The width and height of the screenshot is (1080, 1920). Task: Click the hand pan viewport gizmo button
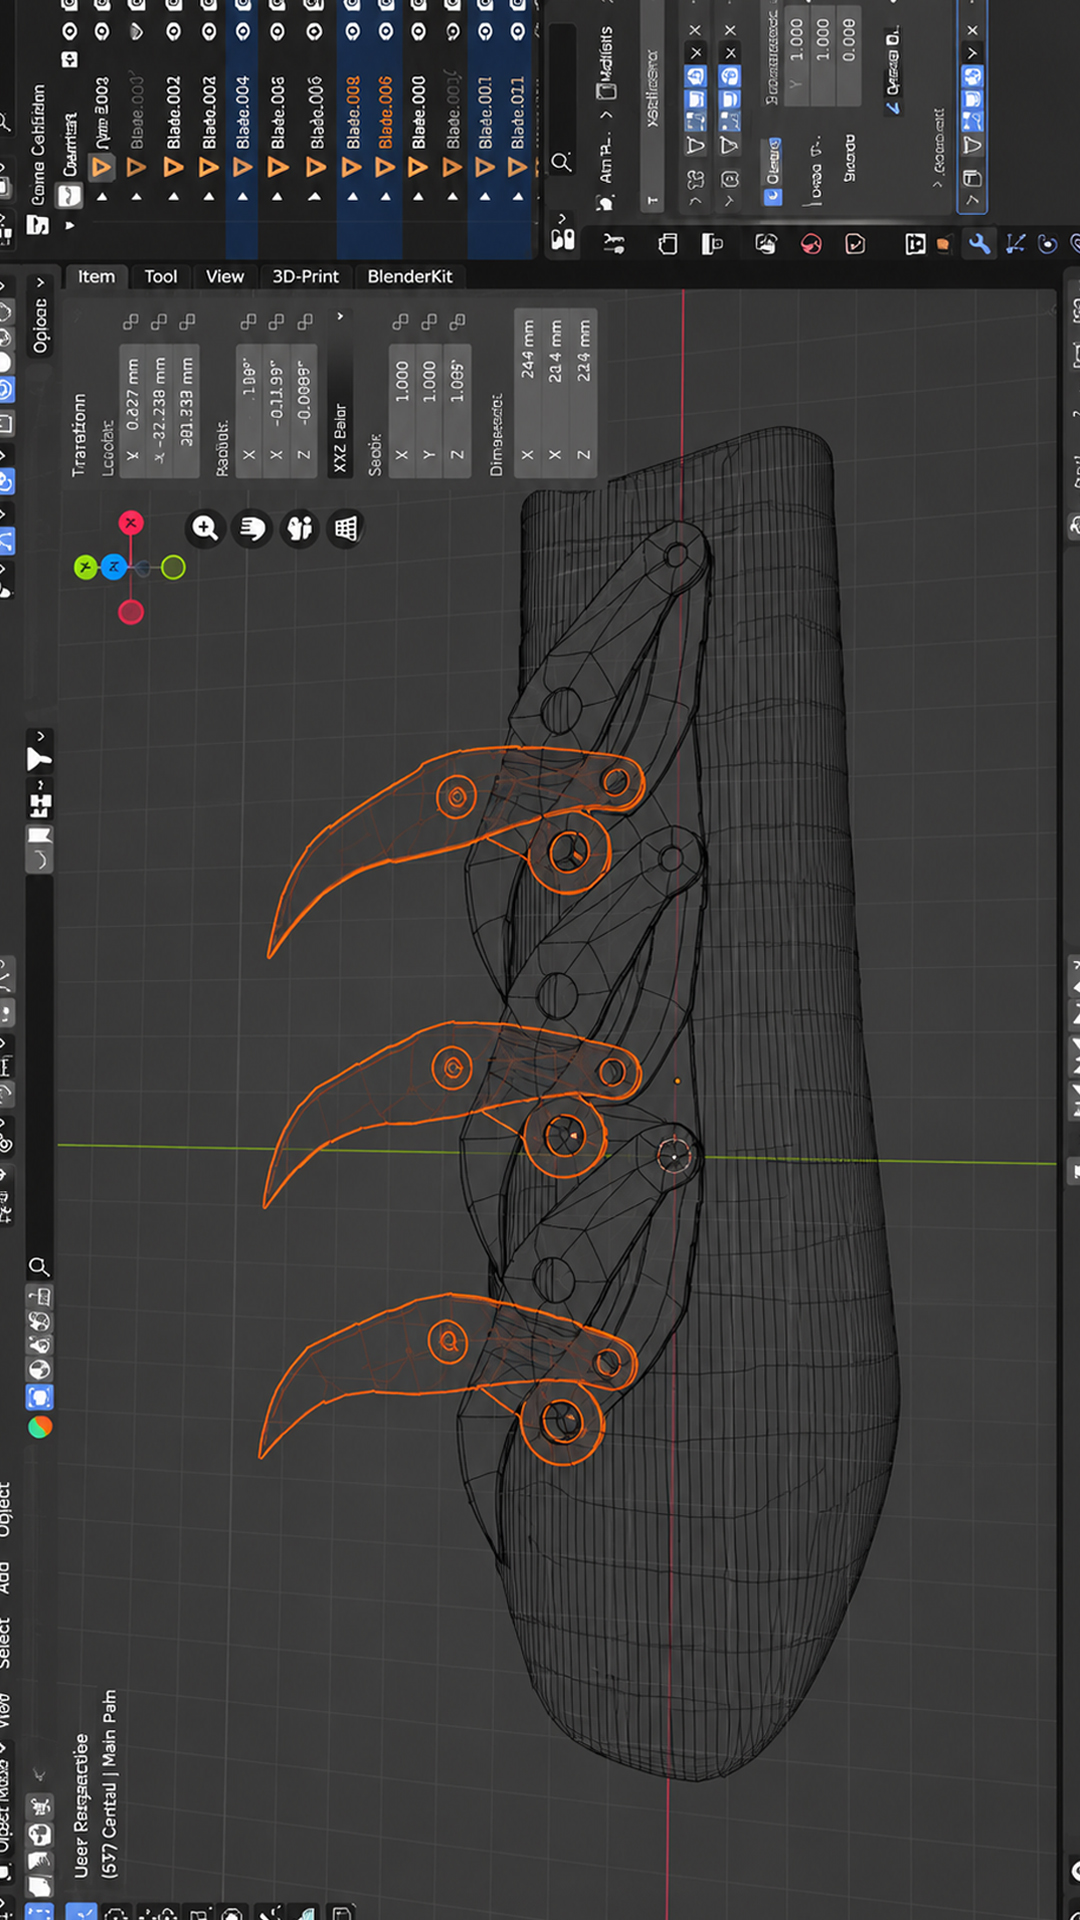253,528
